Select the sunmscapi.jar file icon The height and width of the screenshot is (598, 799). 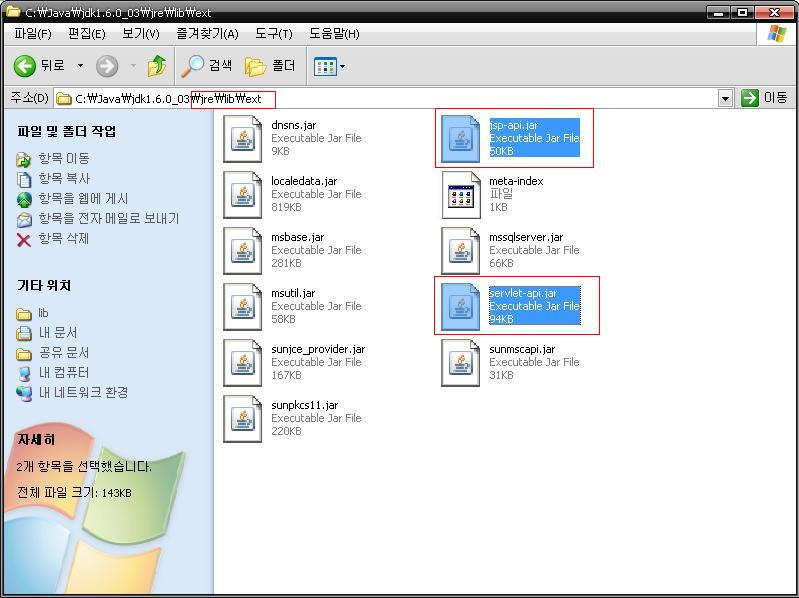461,363
